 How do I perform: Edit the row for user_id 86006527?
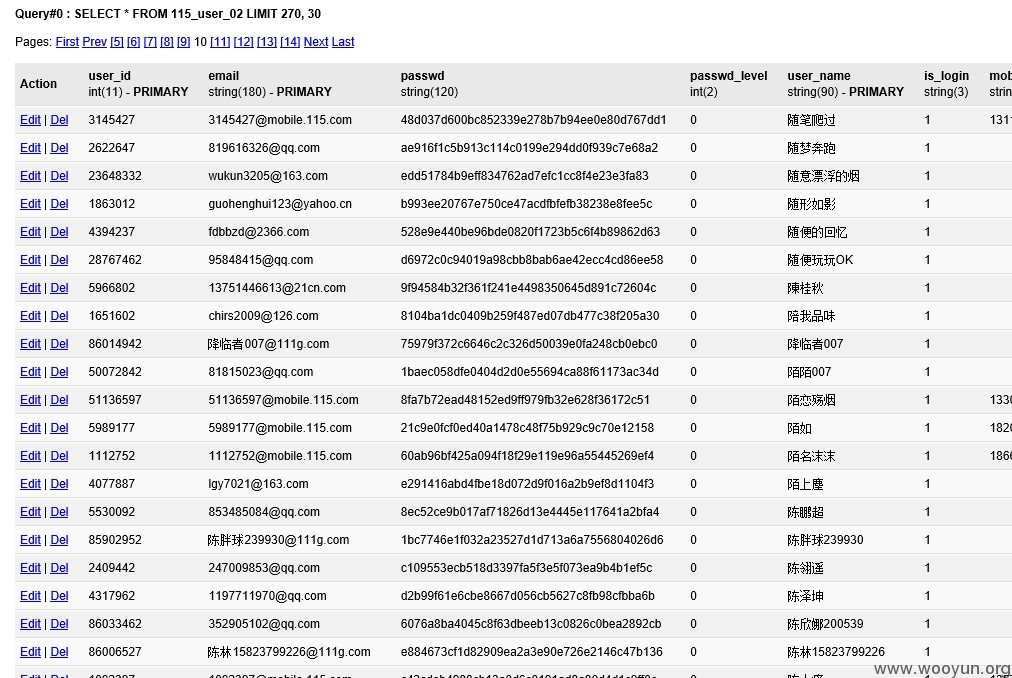click(x=30, y=652)
